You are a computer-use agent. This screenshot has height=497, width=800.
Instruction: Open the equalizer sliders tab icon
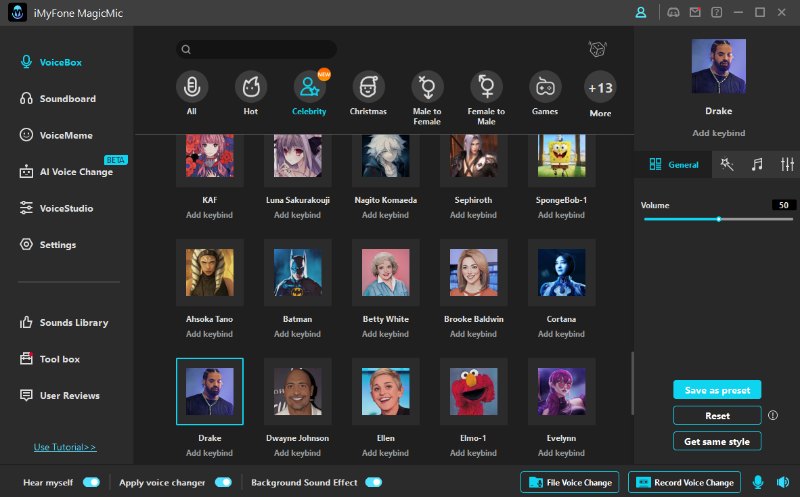coord(787,164)
